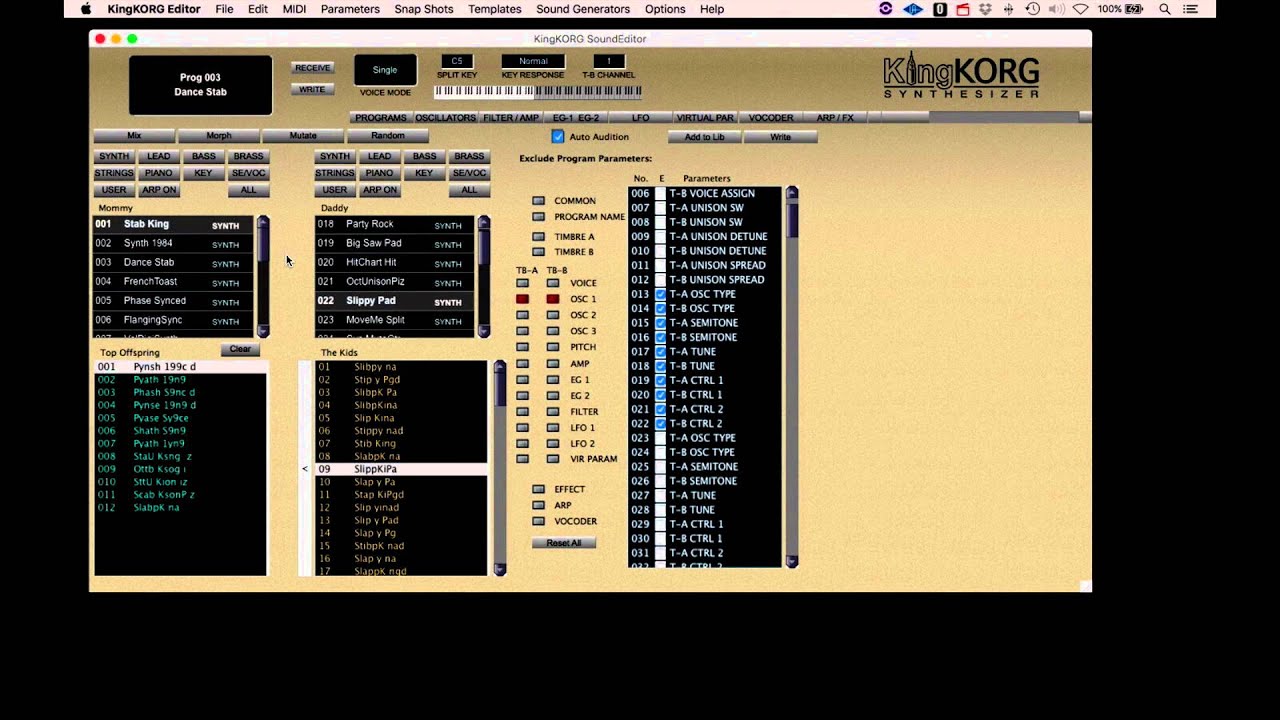
Task: Toggle the TB-B OSC 1 exclude button
Action: click(x=552, y=299)
